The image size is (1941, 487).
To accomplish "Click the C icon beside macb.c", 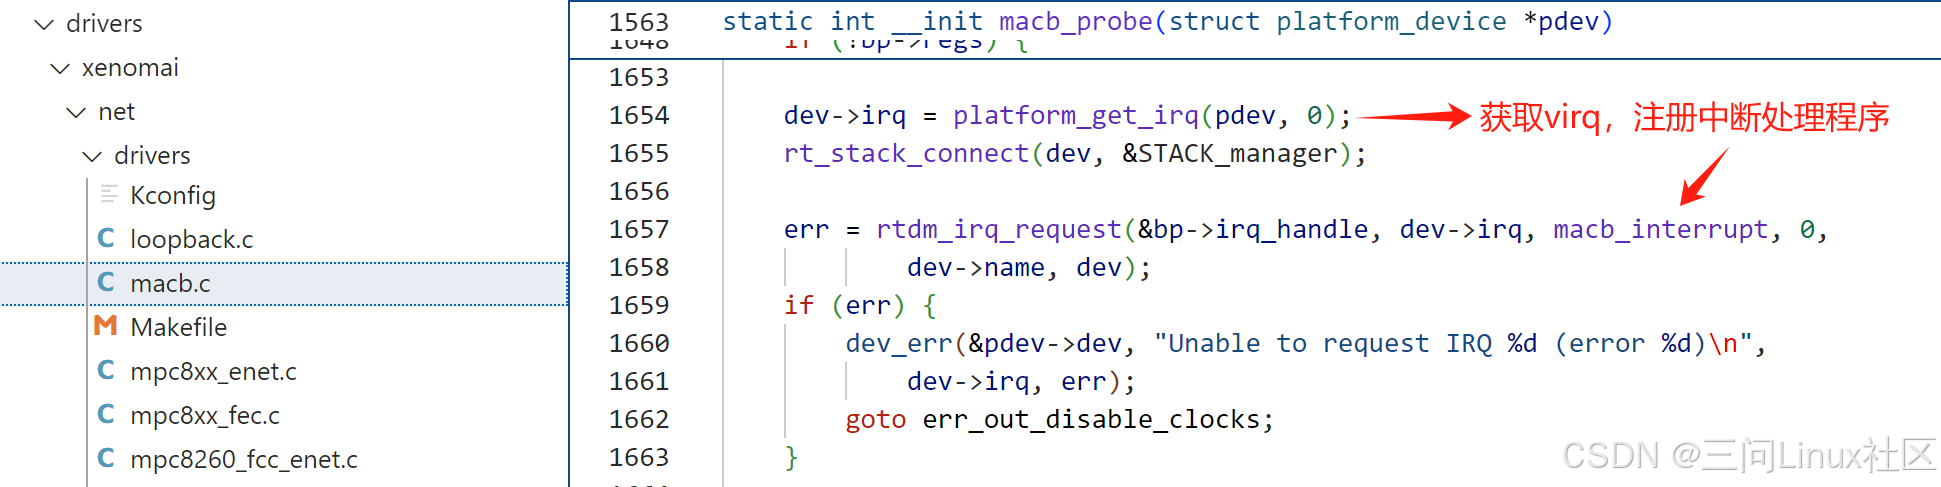I will [x=106, y=282].
